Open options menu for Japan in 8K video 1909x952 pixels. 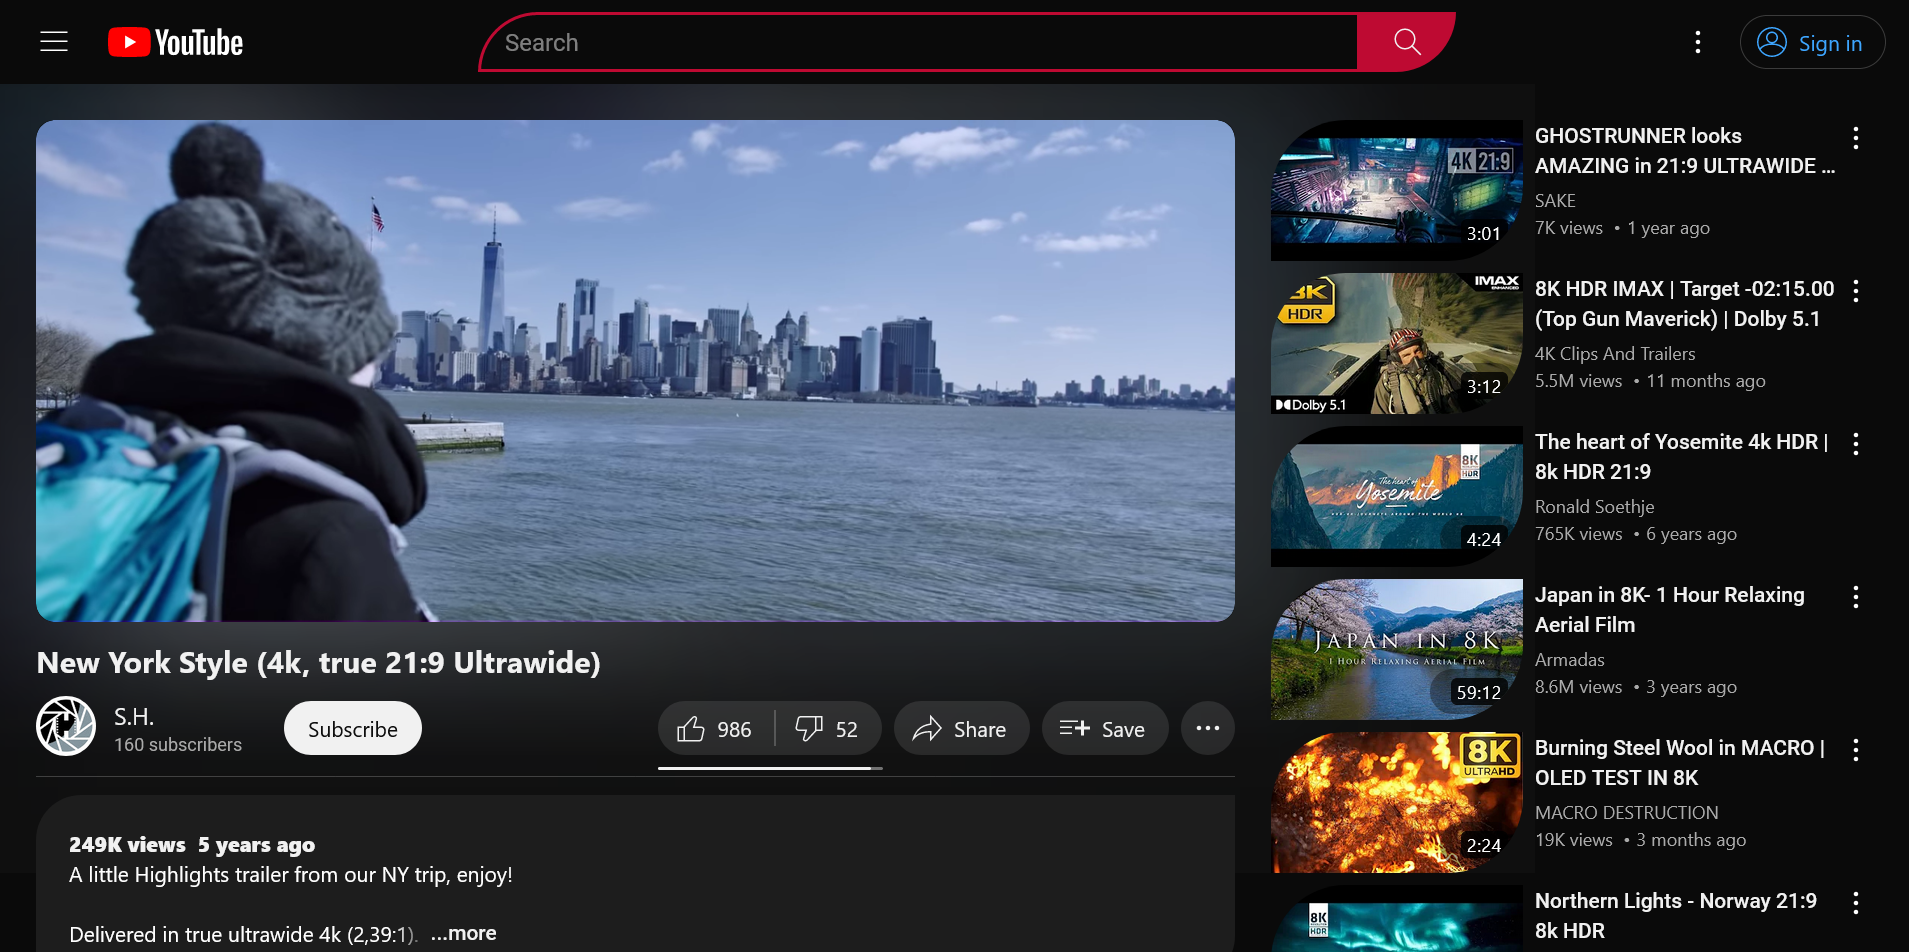pyautogui.click(x=1855, y=597)
